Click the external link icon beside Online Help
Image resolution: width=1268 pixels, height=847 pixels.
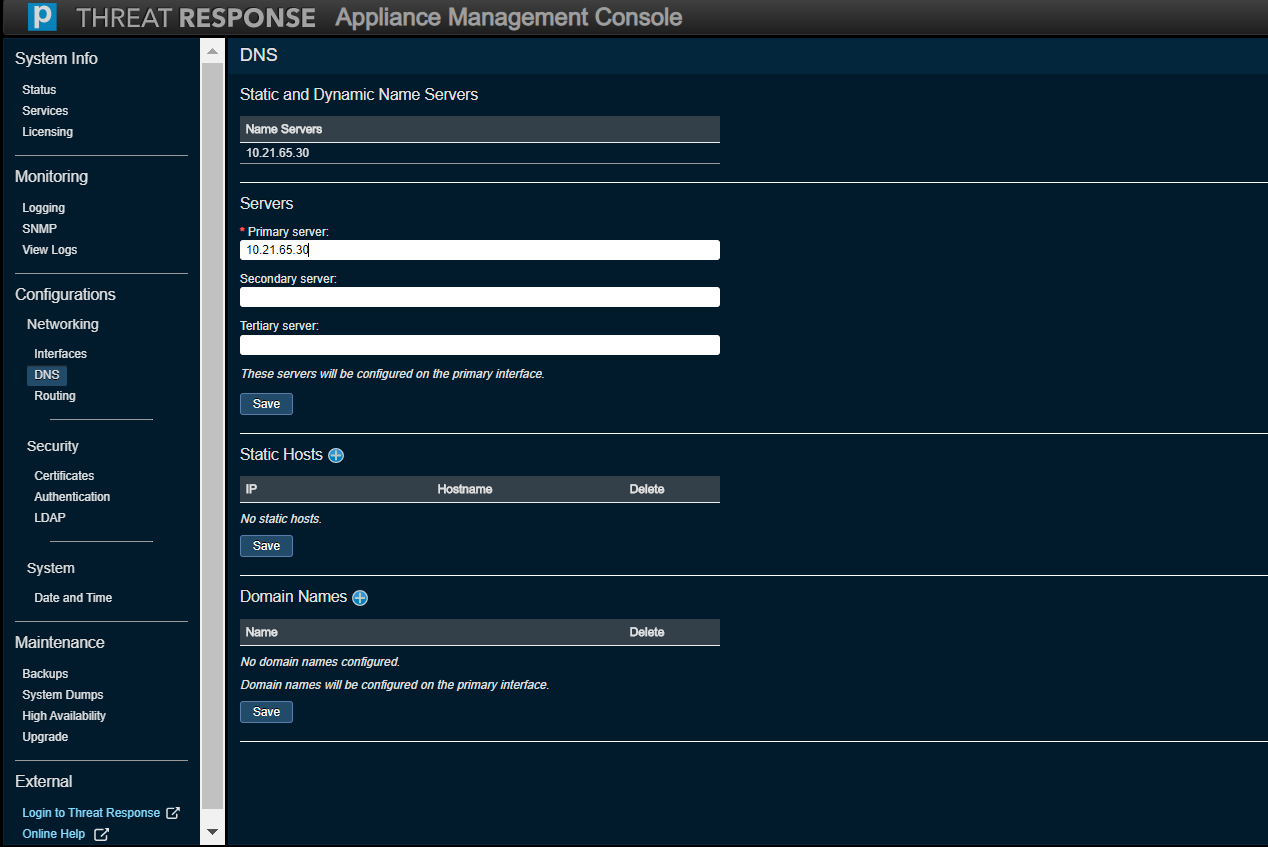[101, 834]
